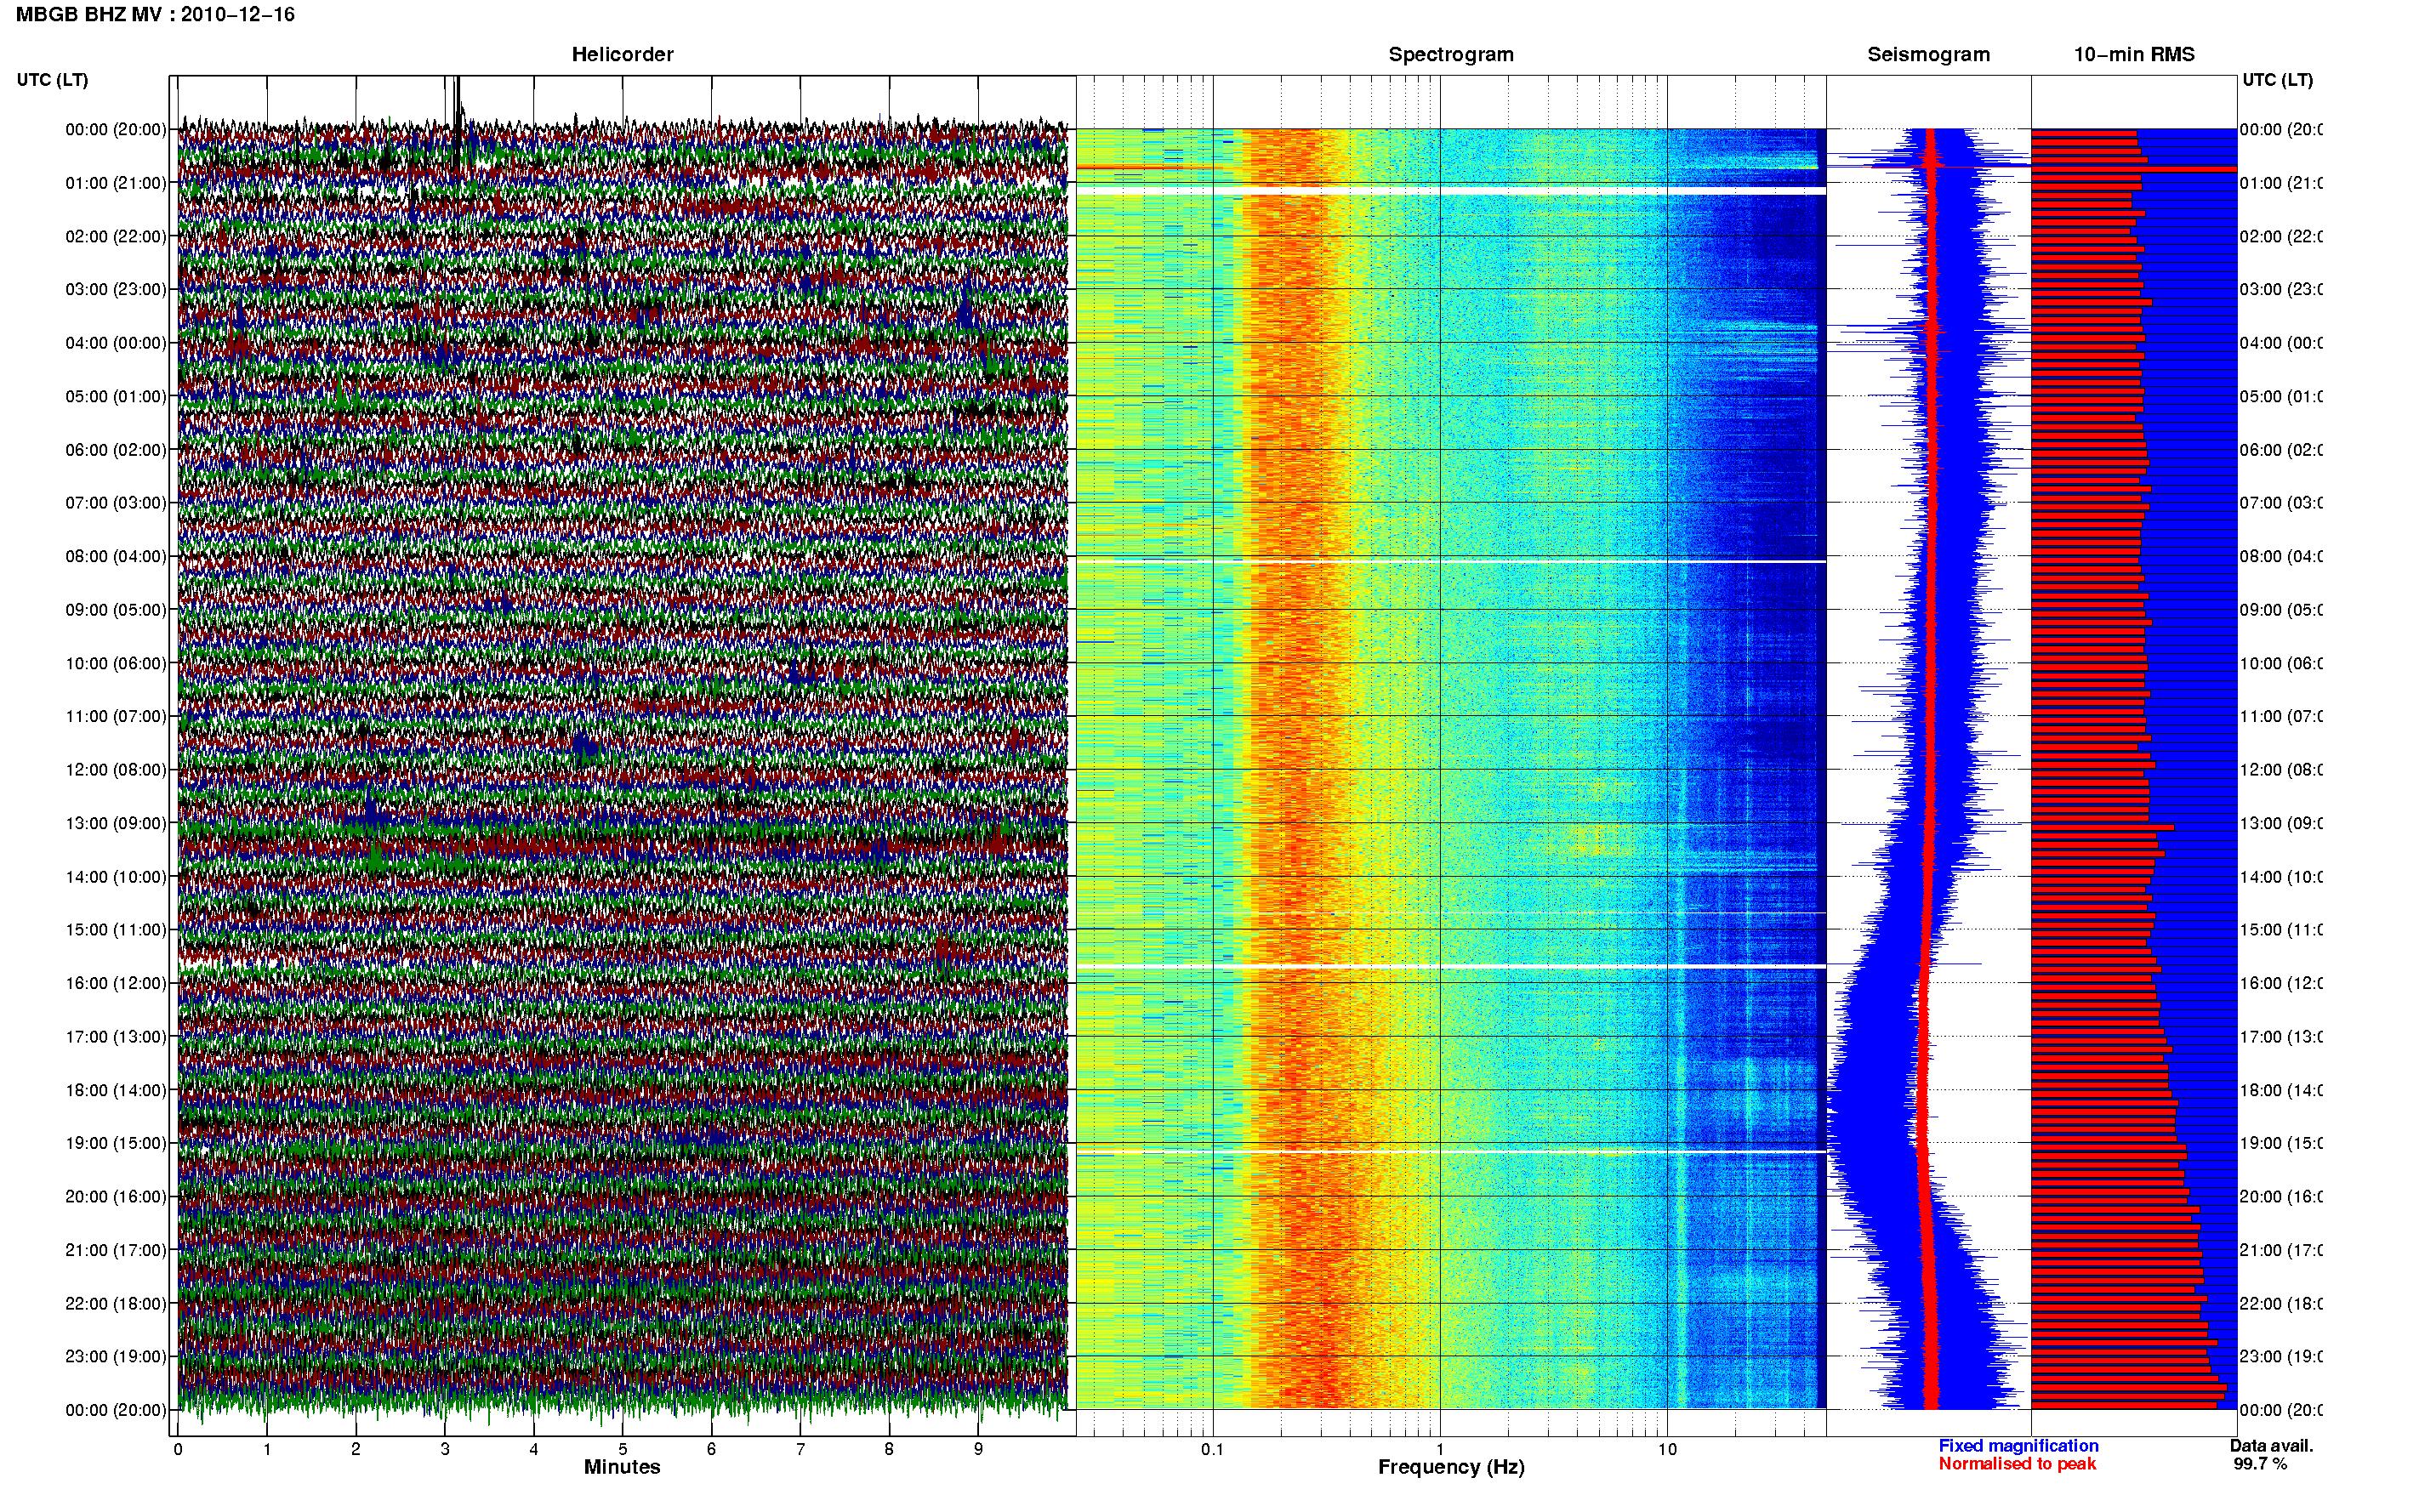Click the blue 'Fixed magnification' legend text
This screenshot has width=2419, height=1512.
pyautogui.click(x=2018, y=1446)
